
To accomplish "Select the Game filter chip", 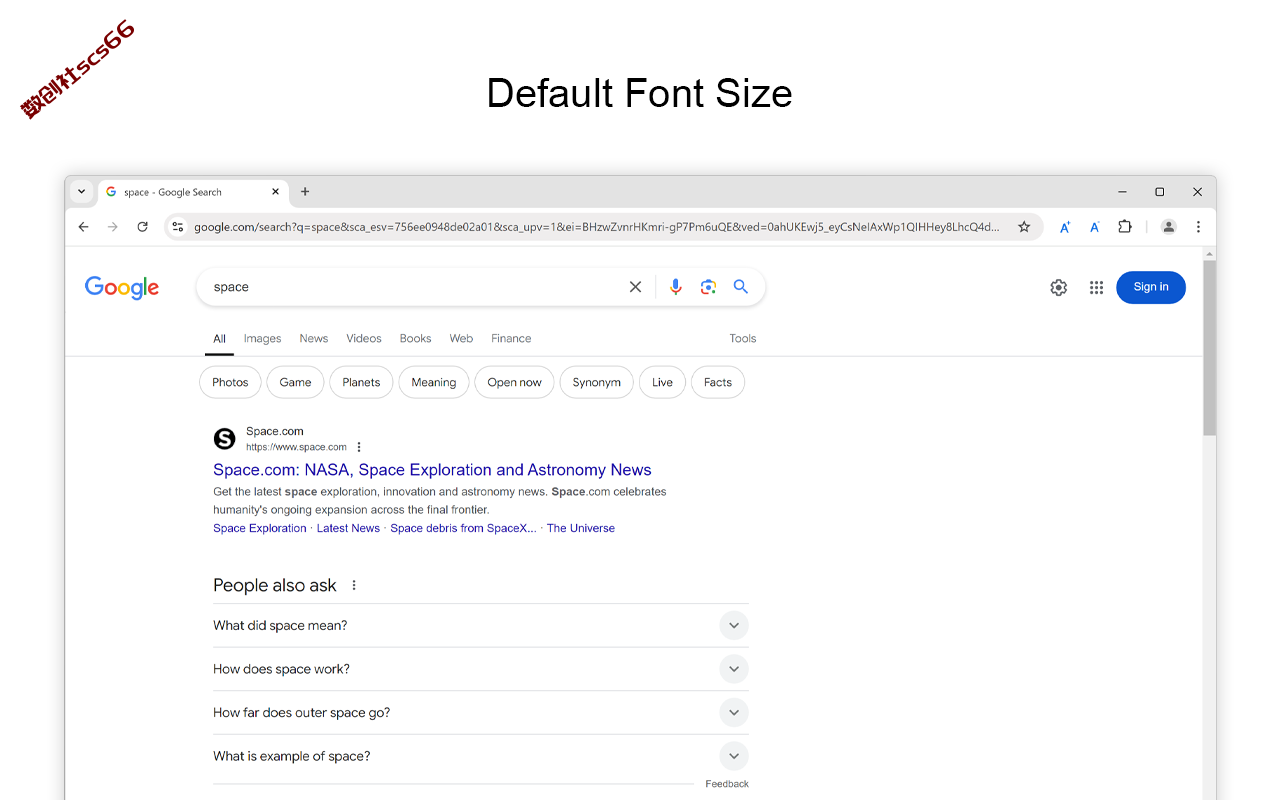I will (x=295, y=382).
